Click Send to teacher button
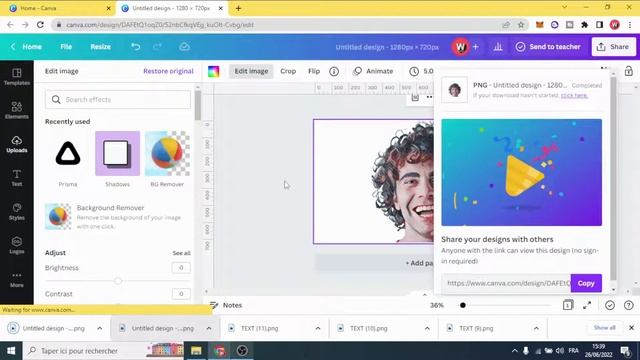 point(548,47)
